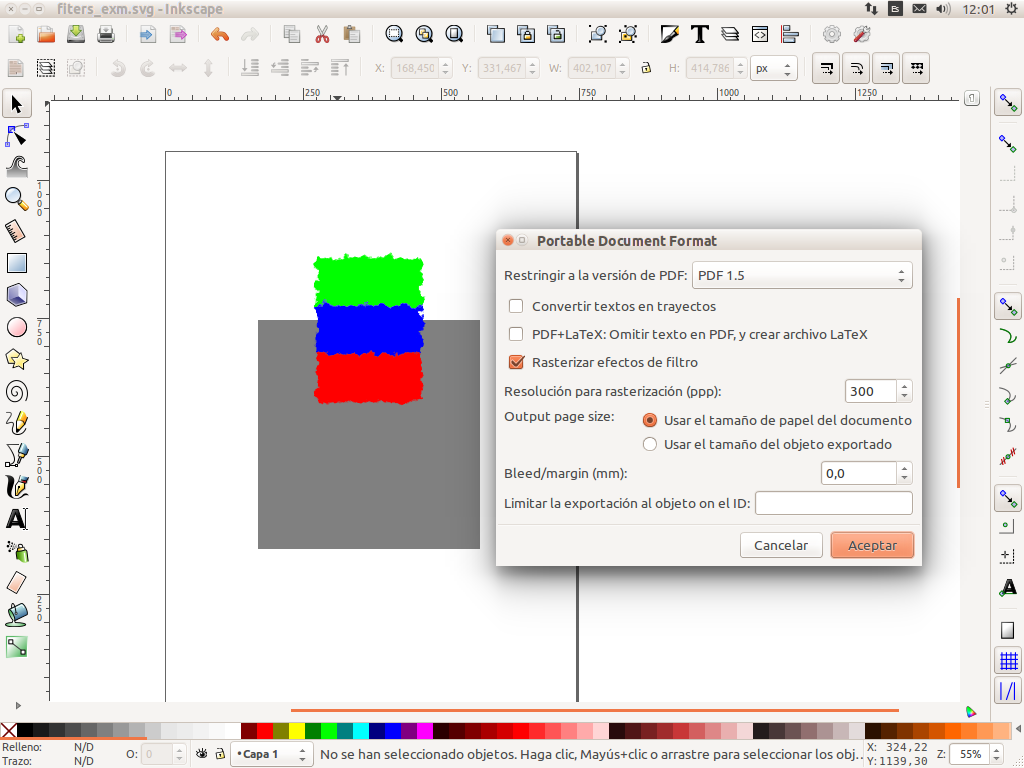Select the Rectangle tool
This screenshot has width=1024, height=768.
pyautogui.click(x=16, y=263)
